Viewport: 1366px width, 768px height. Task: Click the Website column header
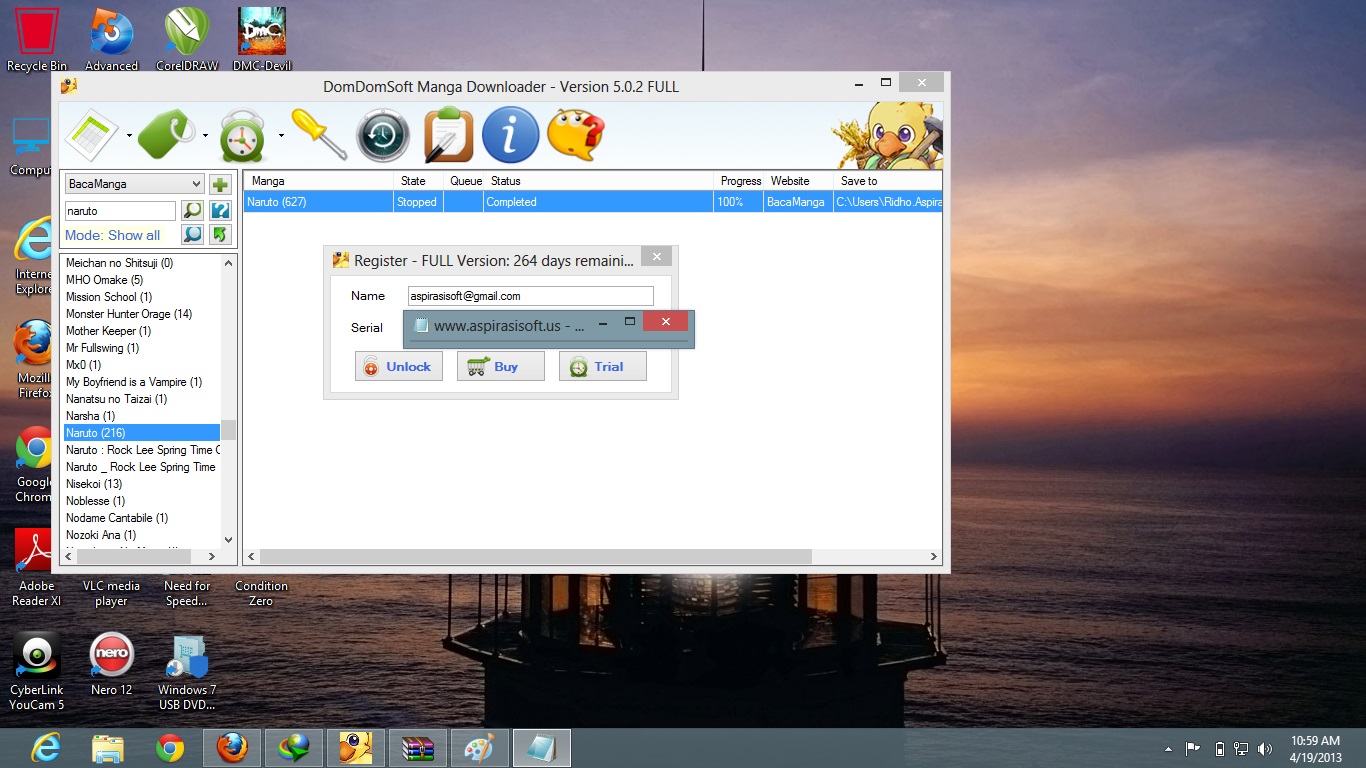tap(799, 181)
